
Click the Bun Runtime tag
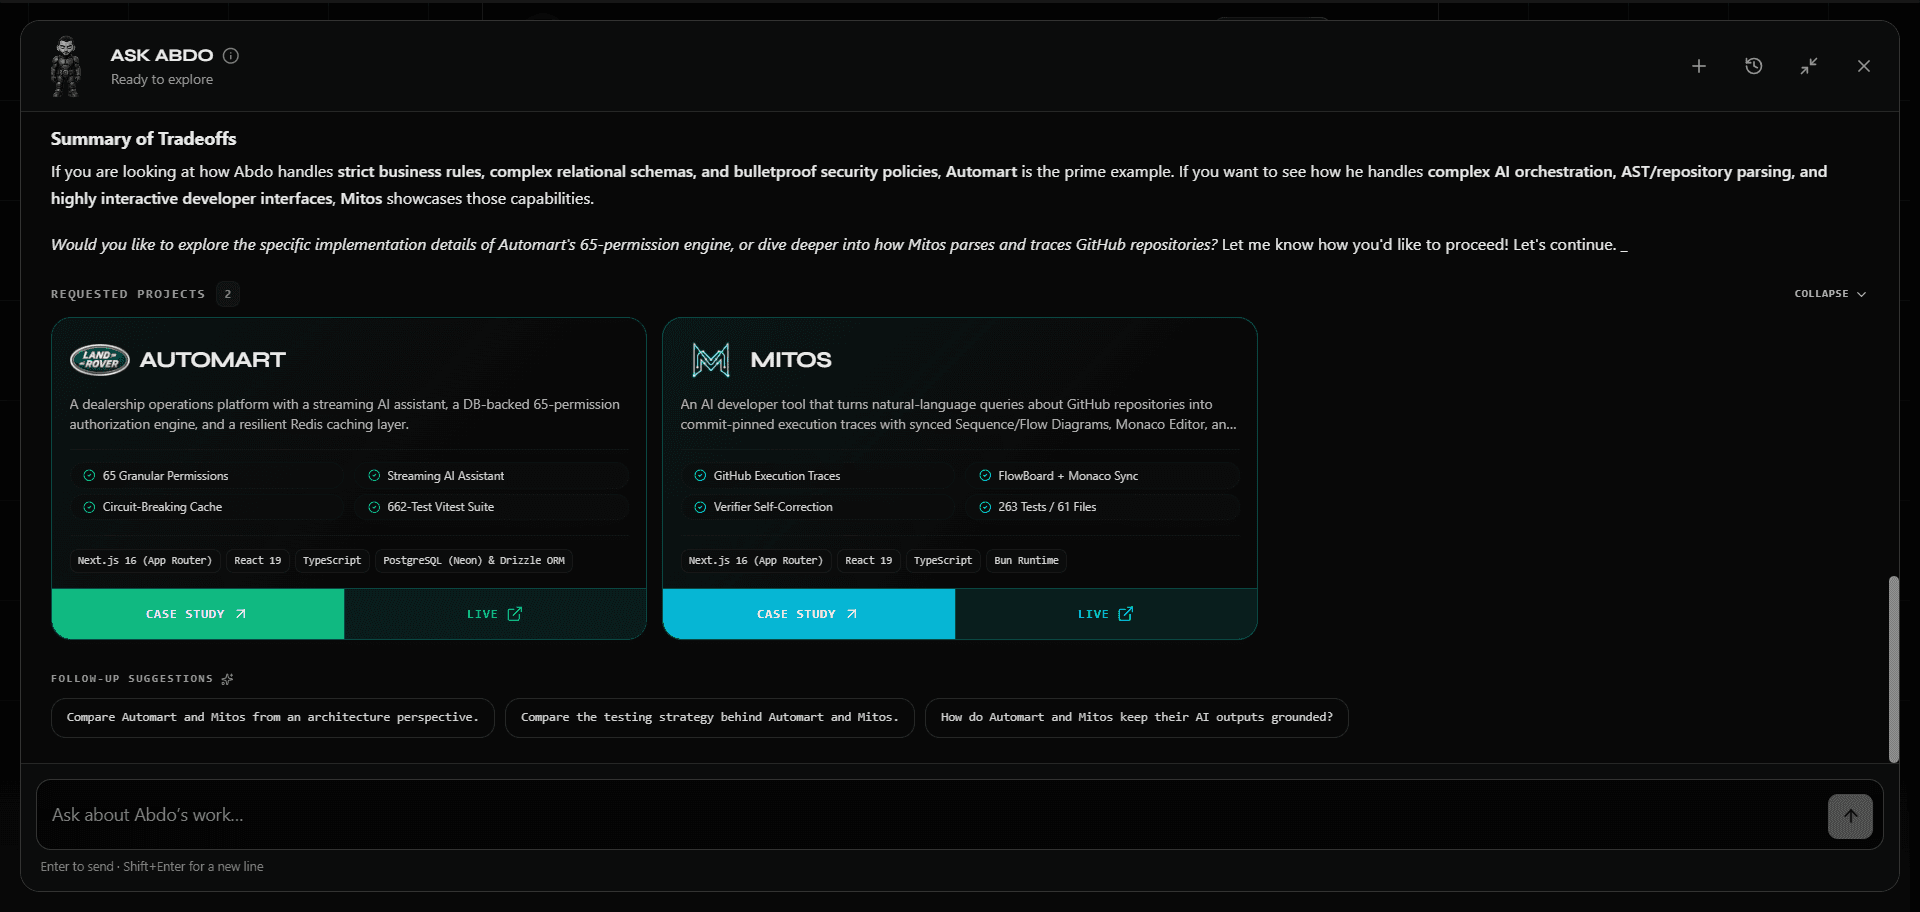click(x=1026, y=561)
